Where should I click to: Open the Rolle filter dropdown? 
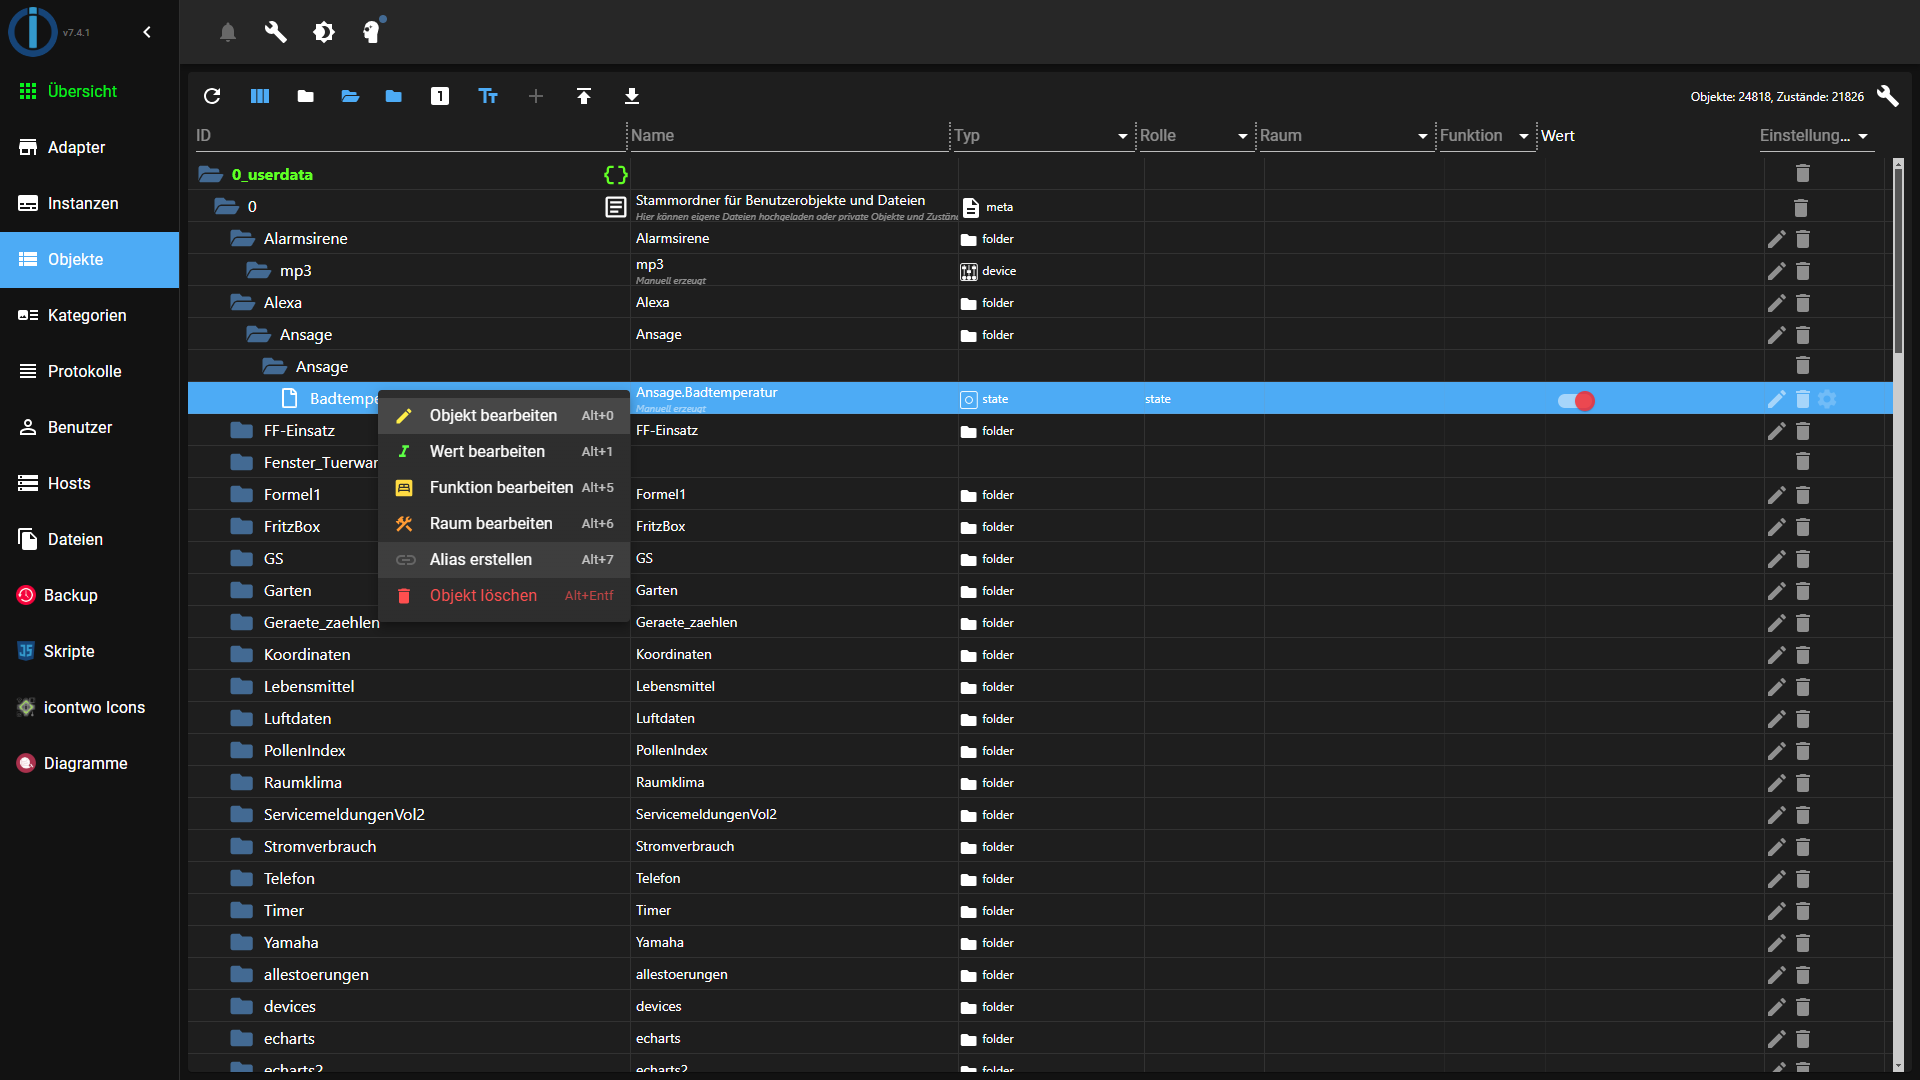point(1242,136)
